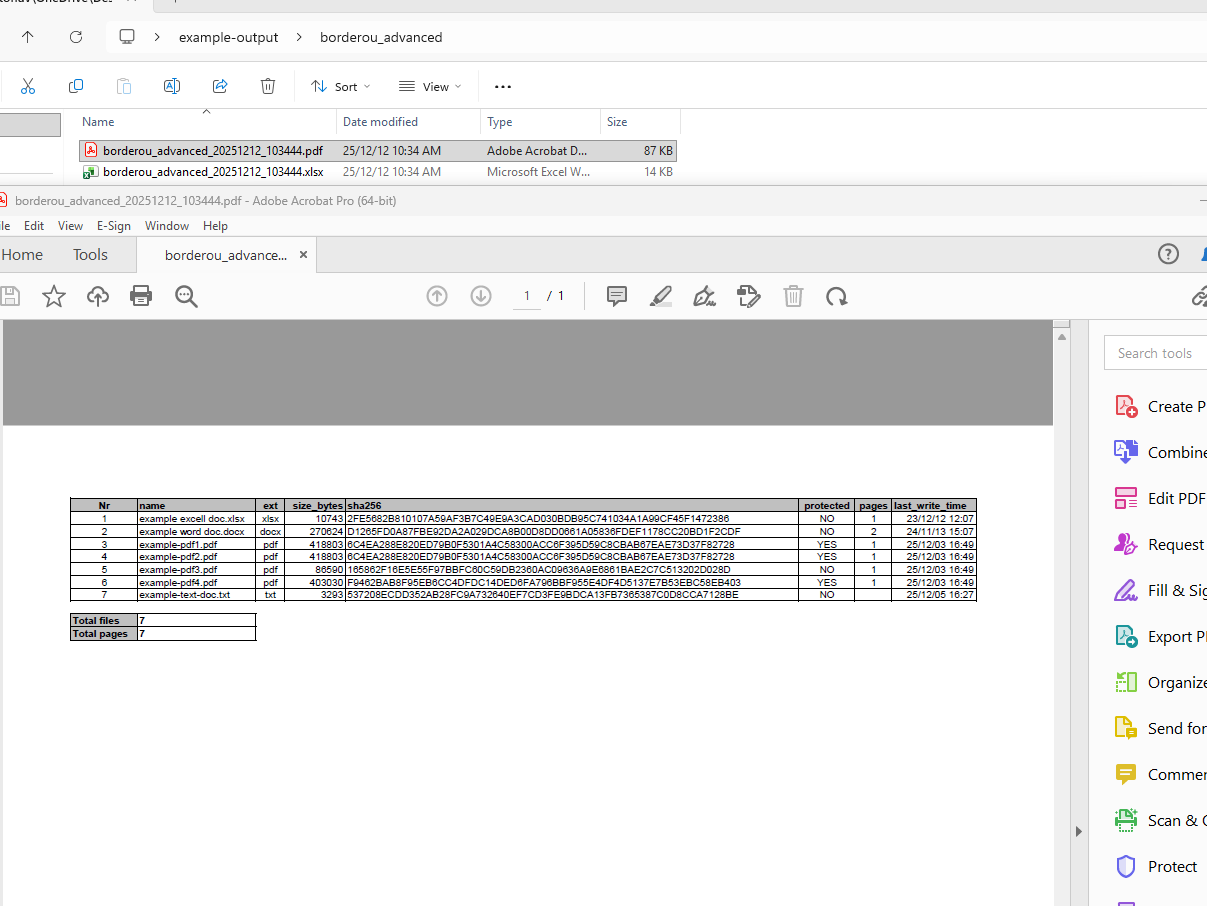Toggle star favorite in Acrobat toolbar

pyautogui.click(x=53, y=296)
